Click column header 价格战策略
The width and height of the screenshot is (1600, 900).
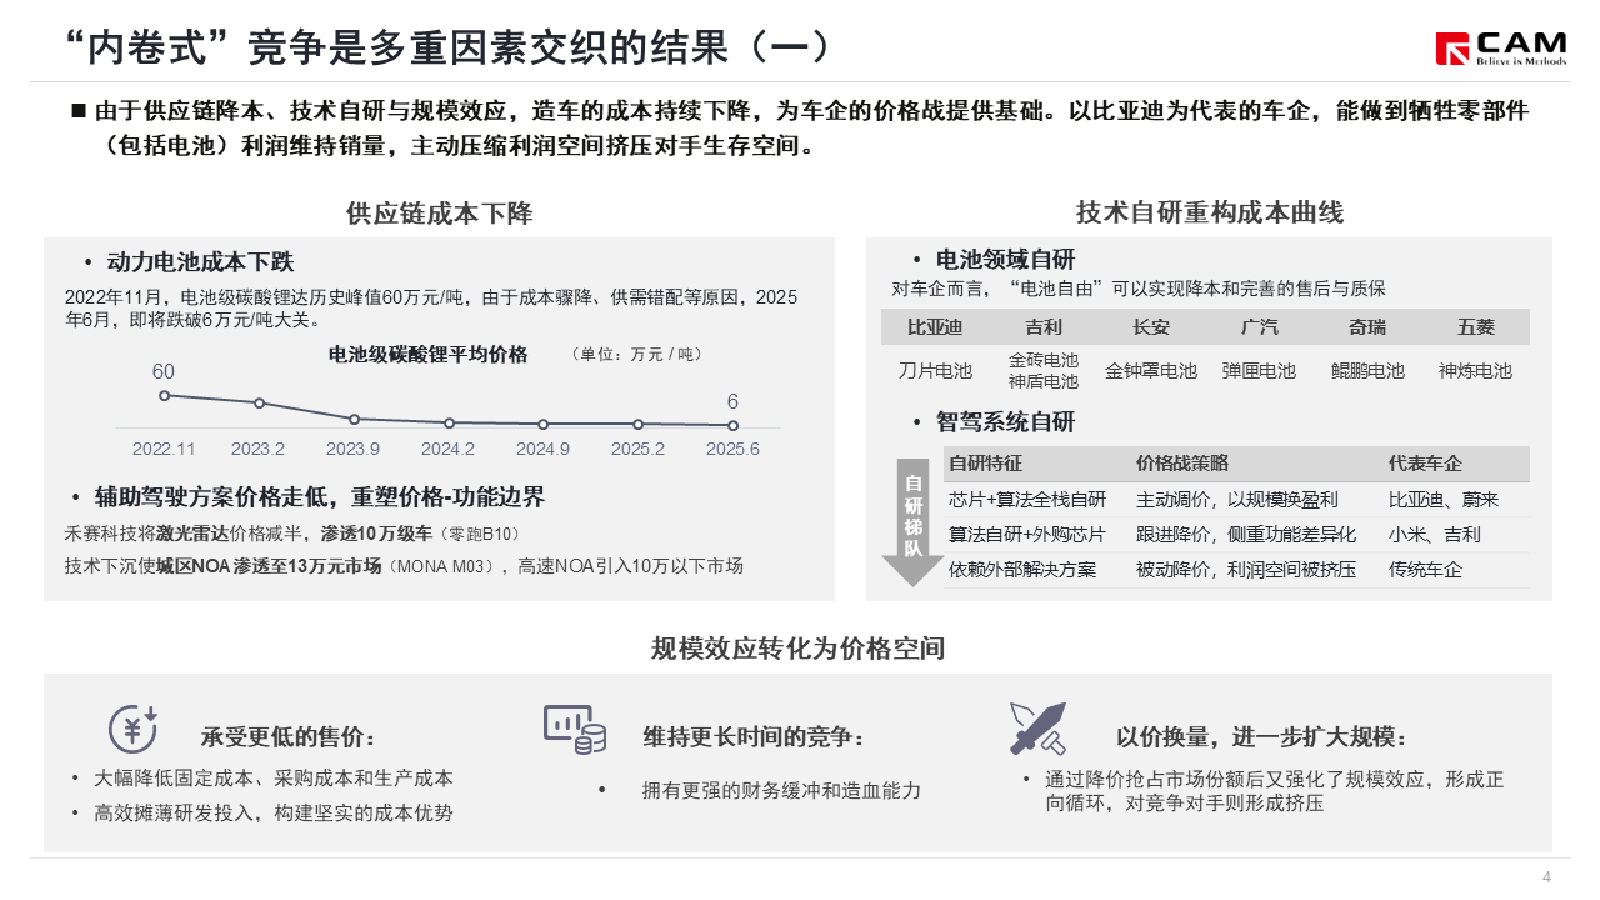[x=1182, y=464]
